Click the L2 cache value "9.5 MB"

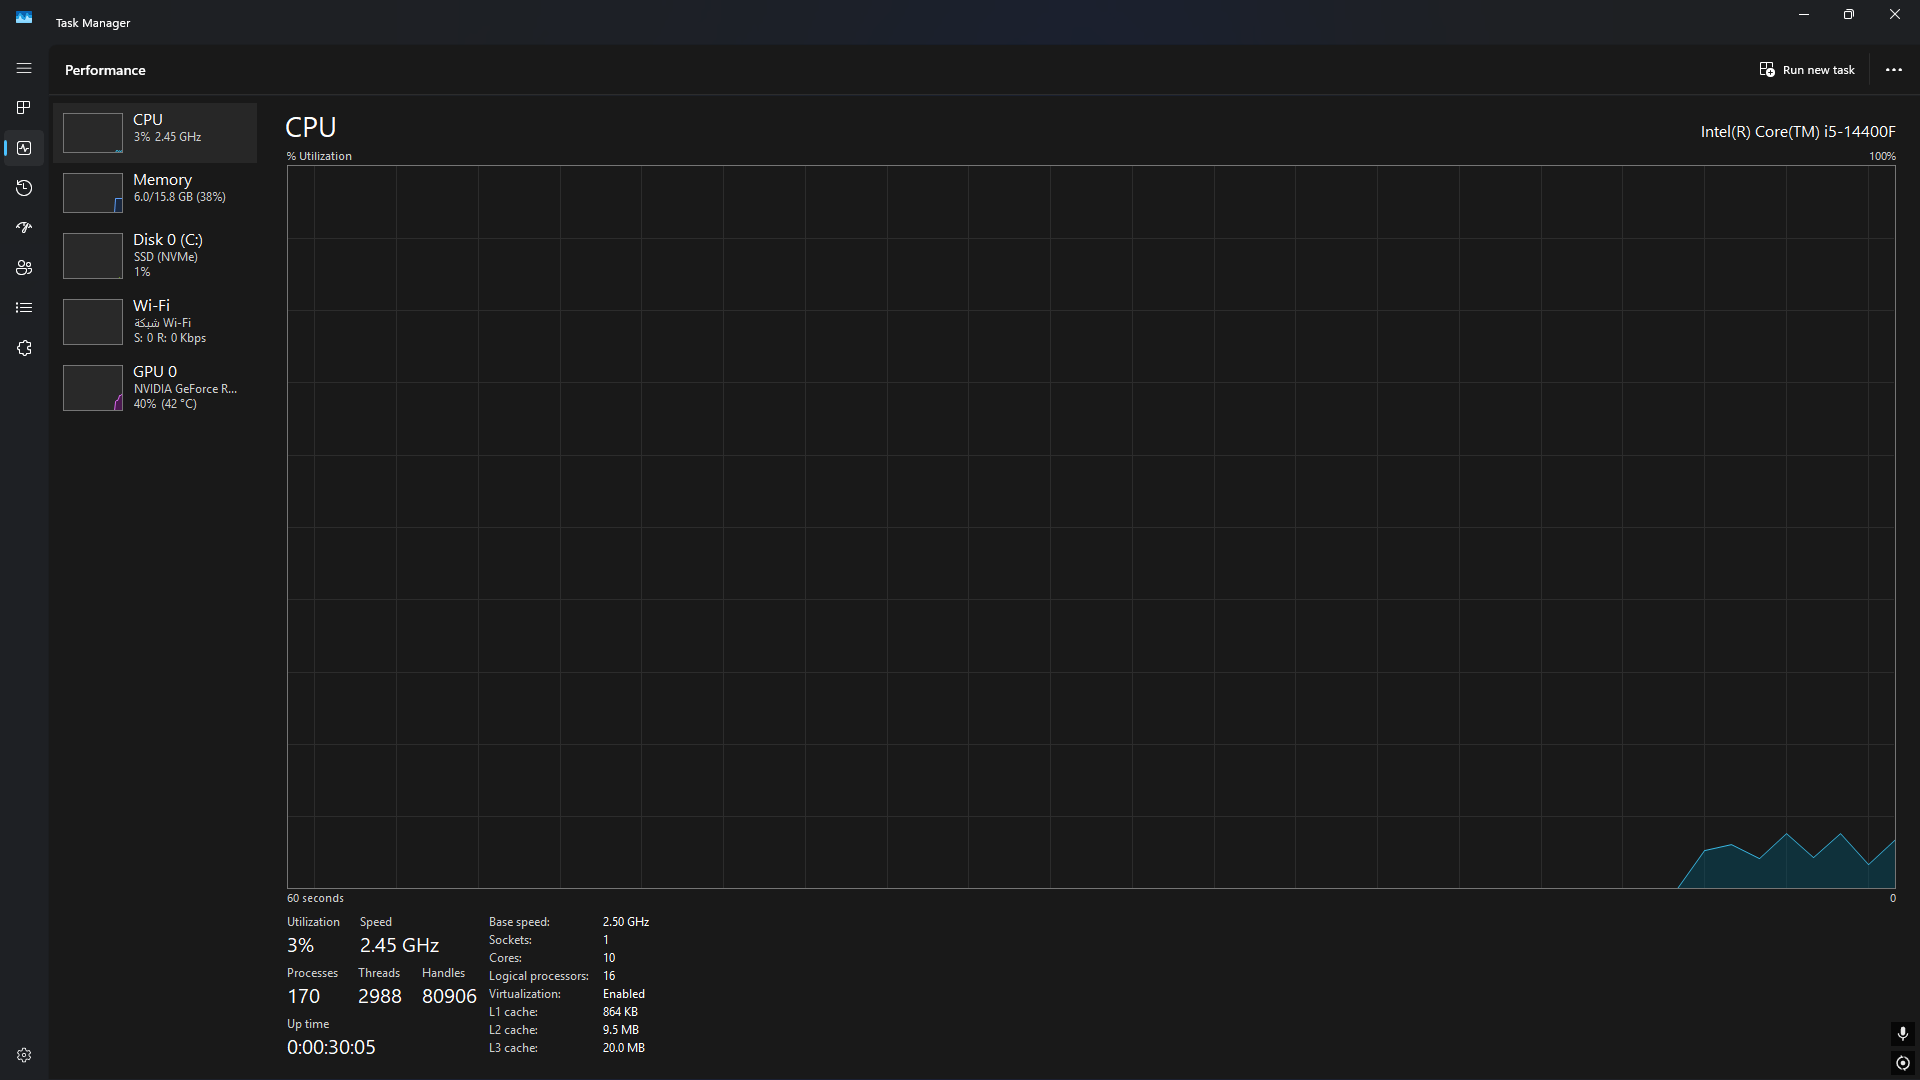click(621, 1030)
